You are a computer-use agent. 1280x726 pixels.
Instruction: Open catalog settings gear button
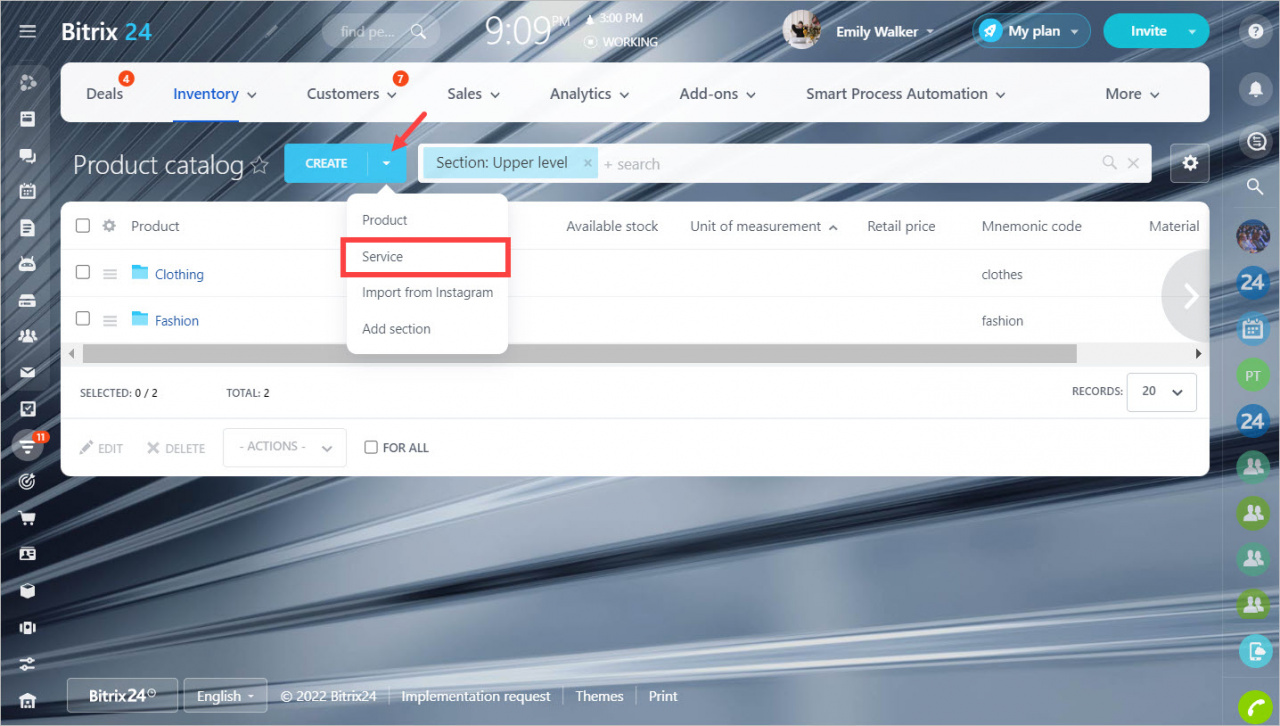[1189, 163]
